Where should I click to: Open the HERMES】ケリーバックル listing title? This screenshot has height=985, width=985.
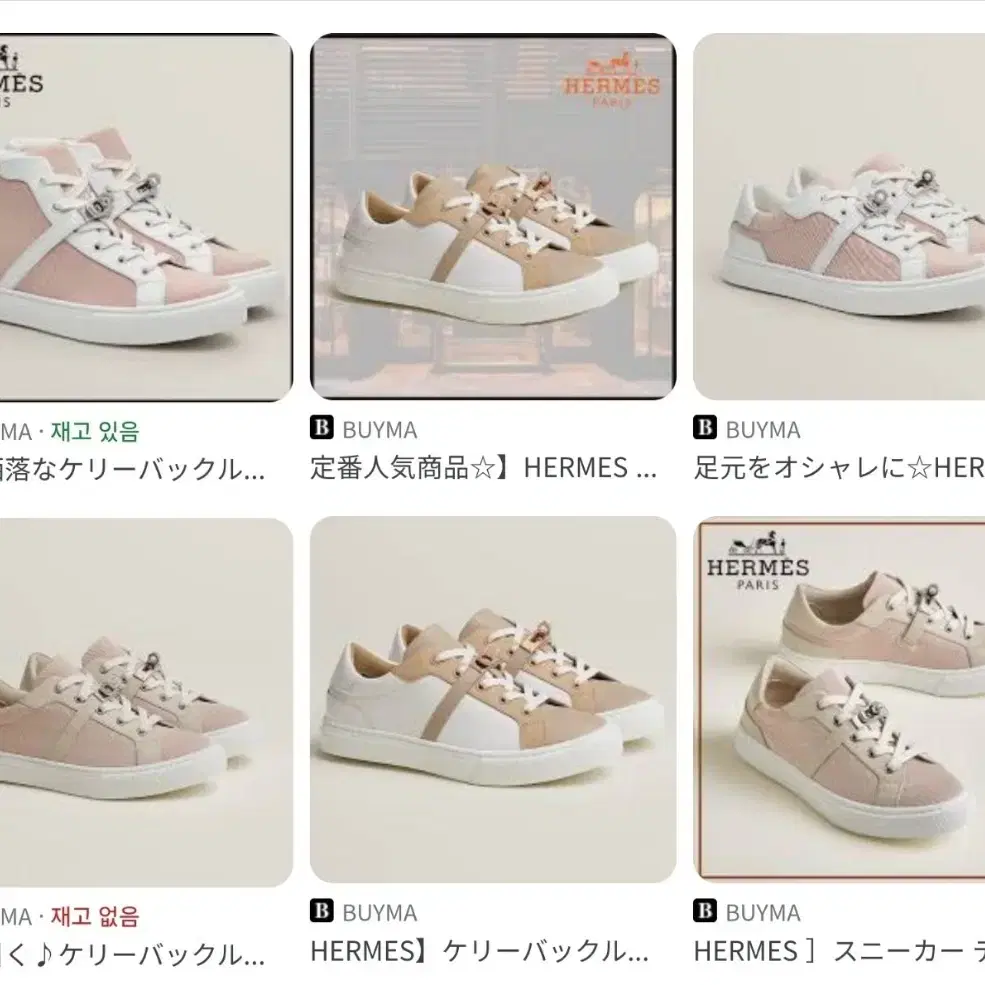click(x=479, y=951)
